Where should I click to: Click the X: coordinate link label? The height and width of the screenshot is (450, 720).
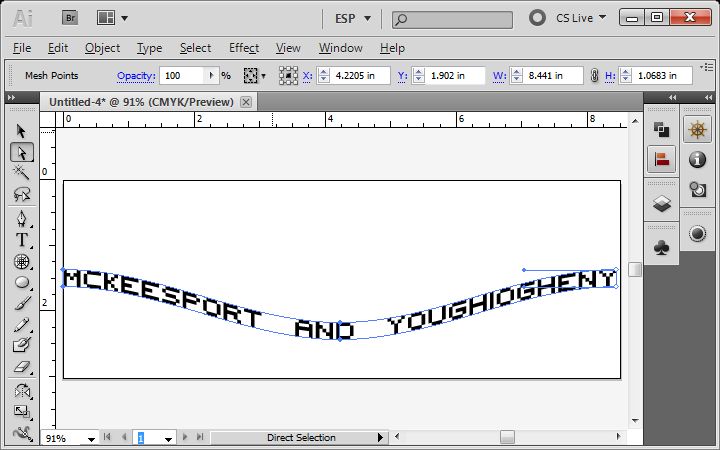(308, 76)
